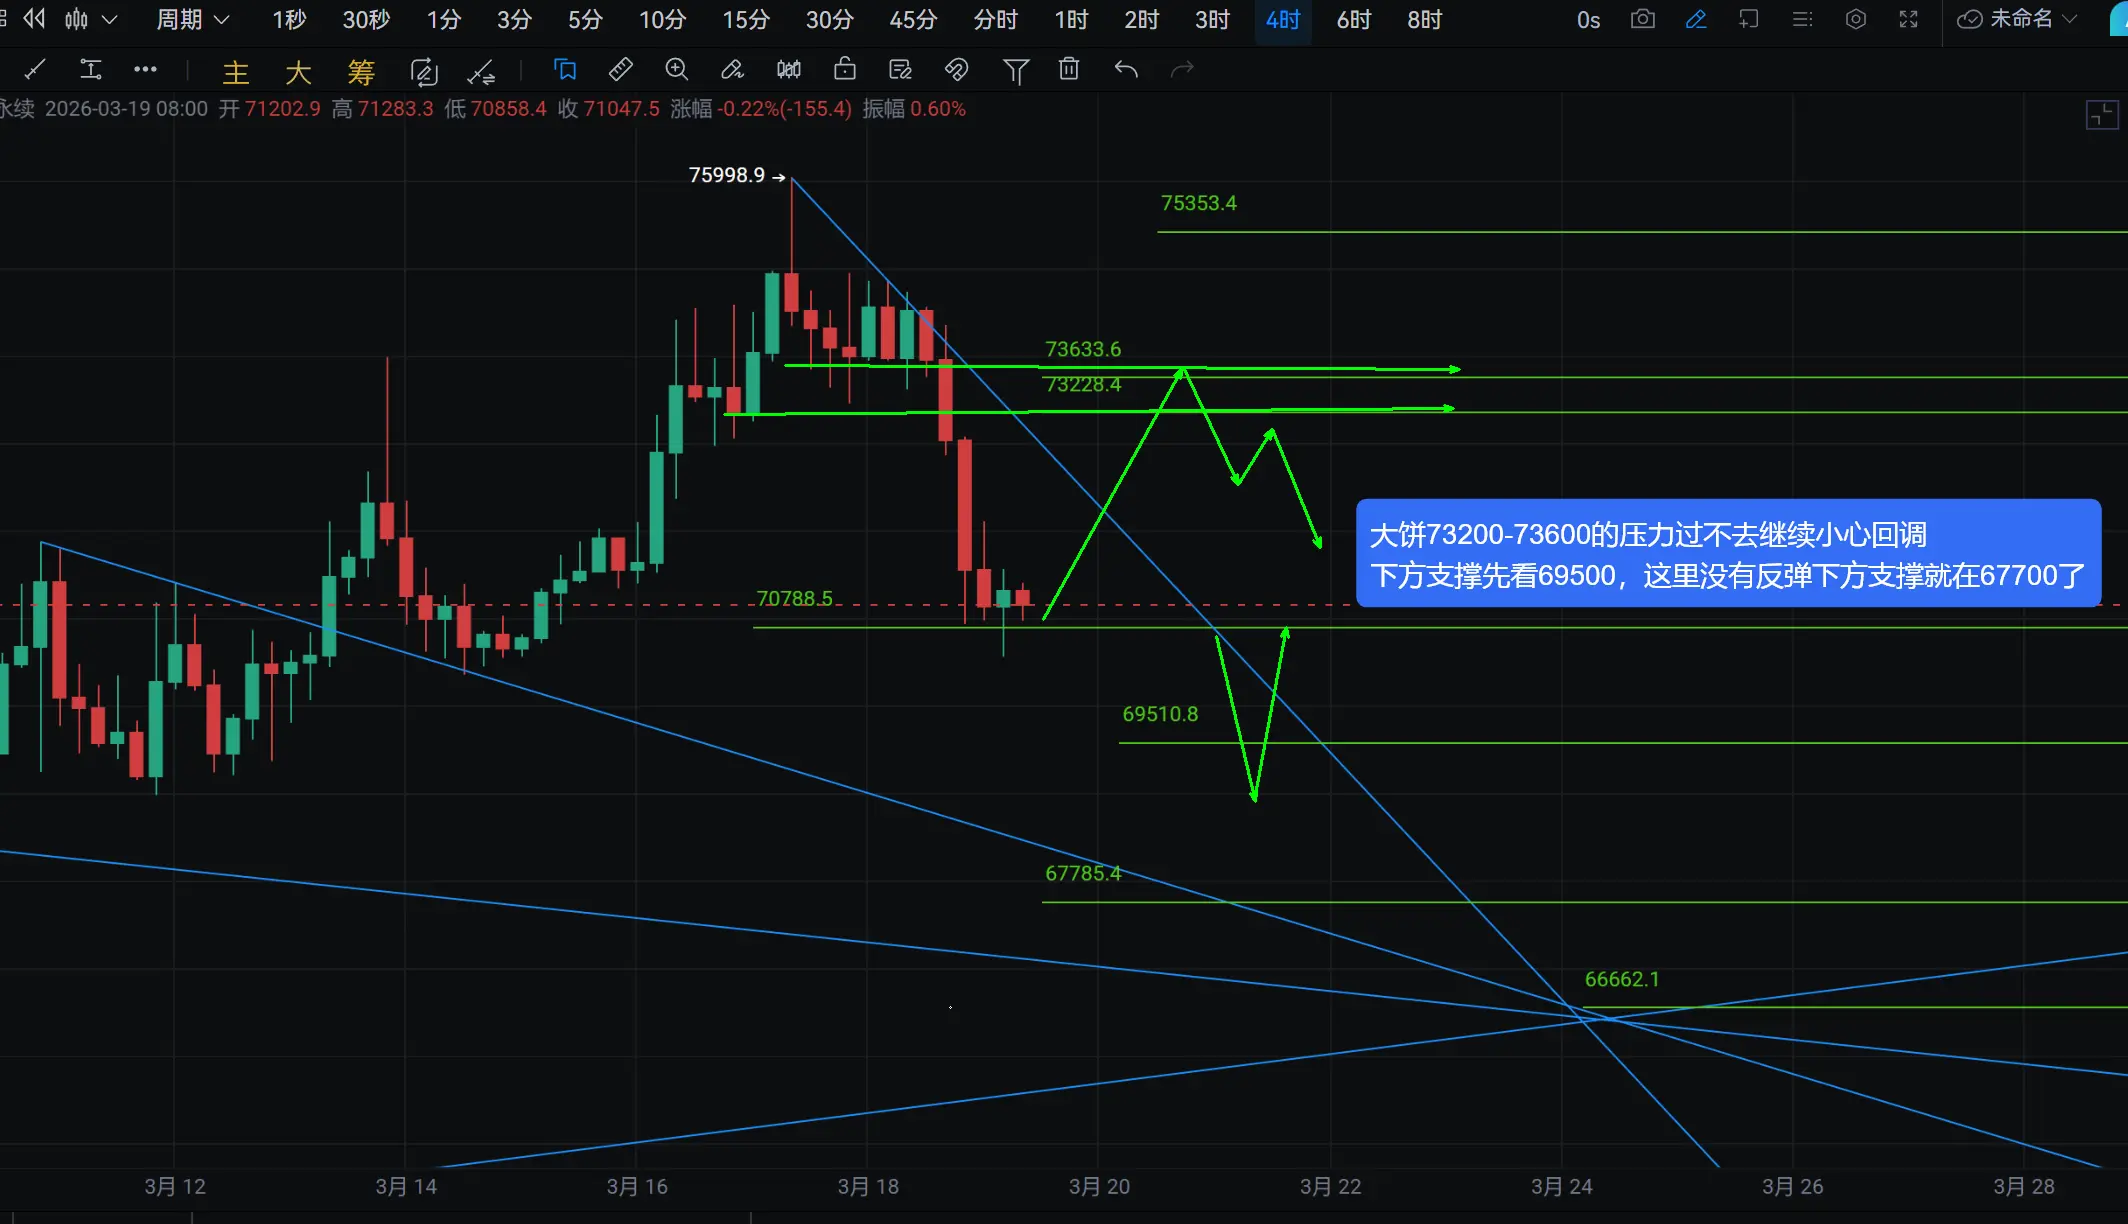2128x1224 pixels.
Task: Open the hexagon settings icon
Action: pyautogui.click(x=1856, y=19)
